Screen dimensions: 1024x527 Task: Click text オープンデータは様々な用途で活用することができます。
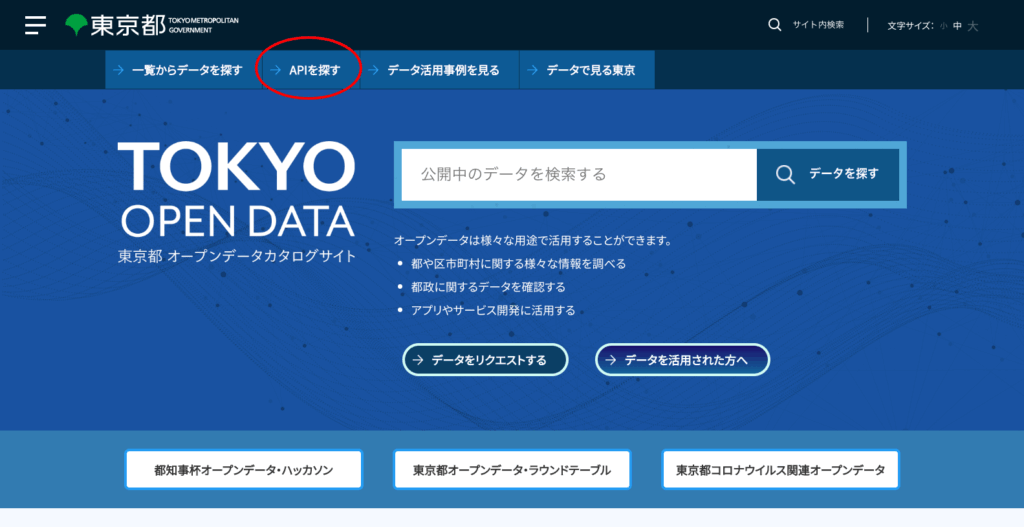pos(533,240)
